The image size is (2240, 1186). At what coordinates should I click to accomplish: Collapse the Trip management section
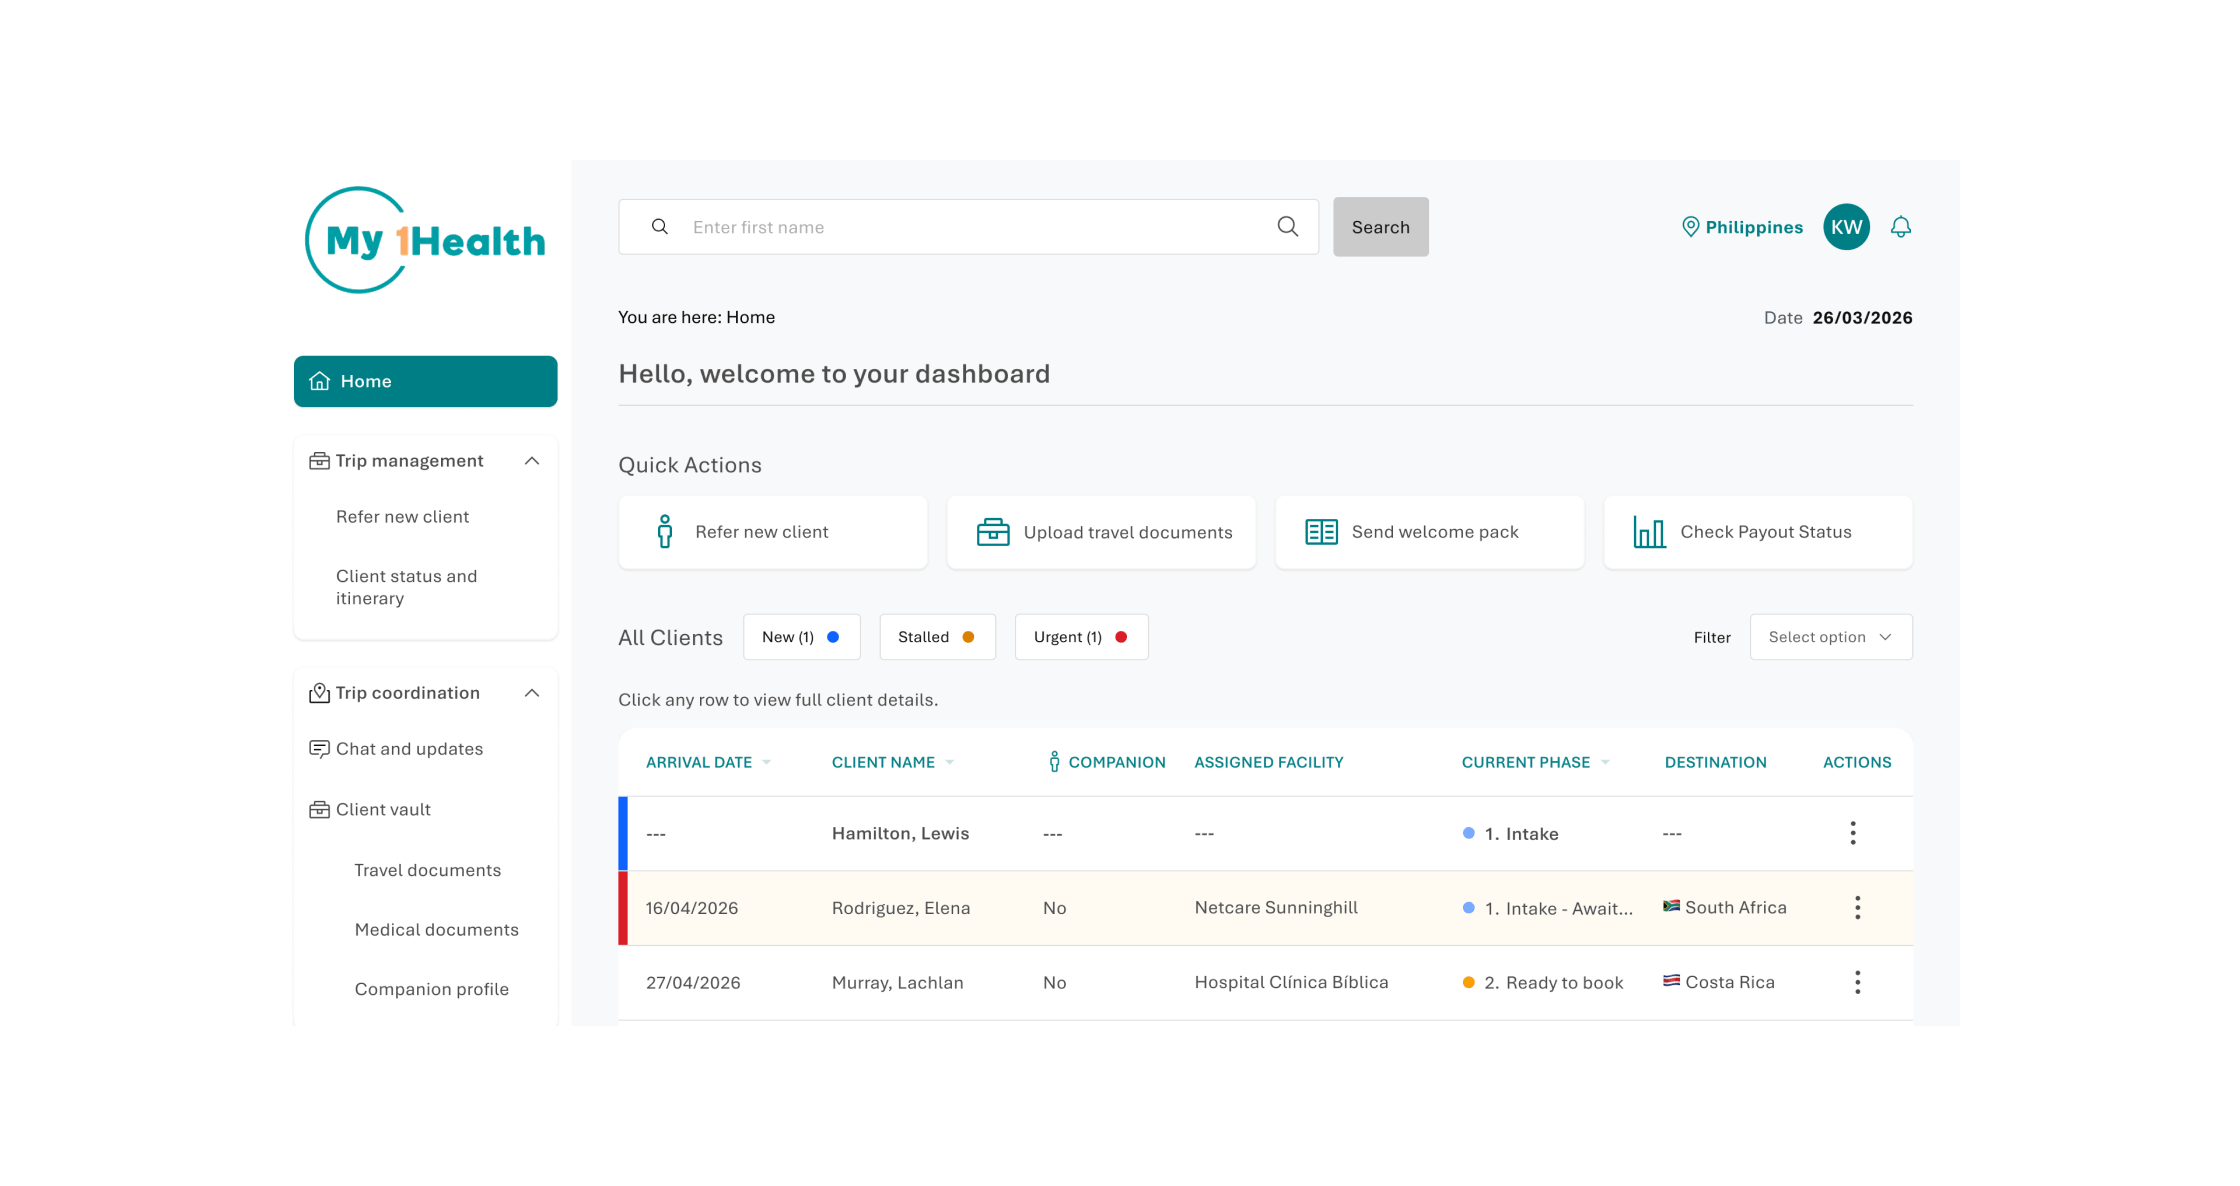tap(532, 461)
